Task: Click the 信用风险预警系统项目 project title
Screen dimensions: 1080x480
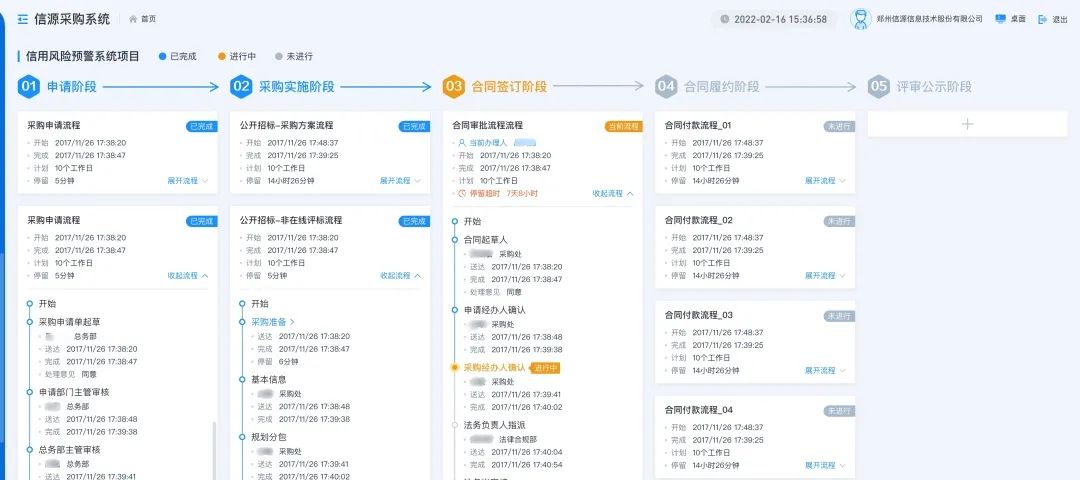Action: tap(83, 56)
